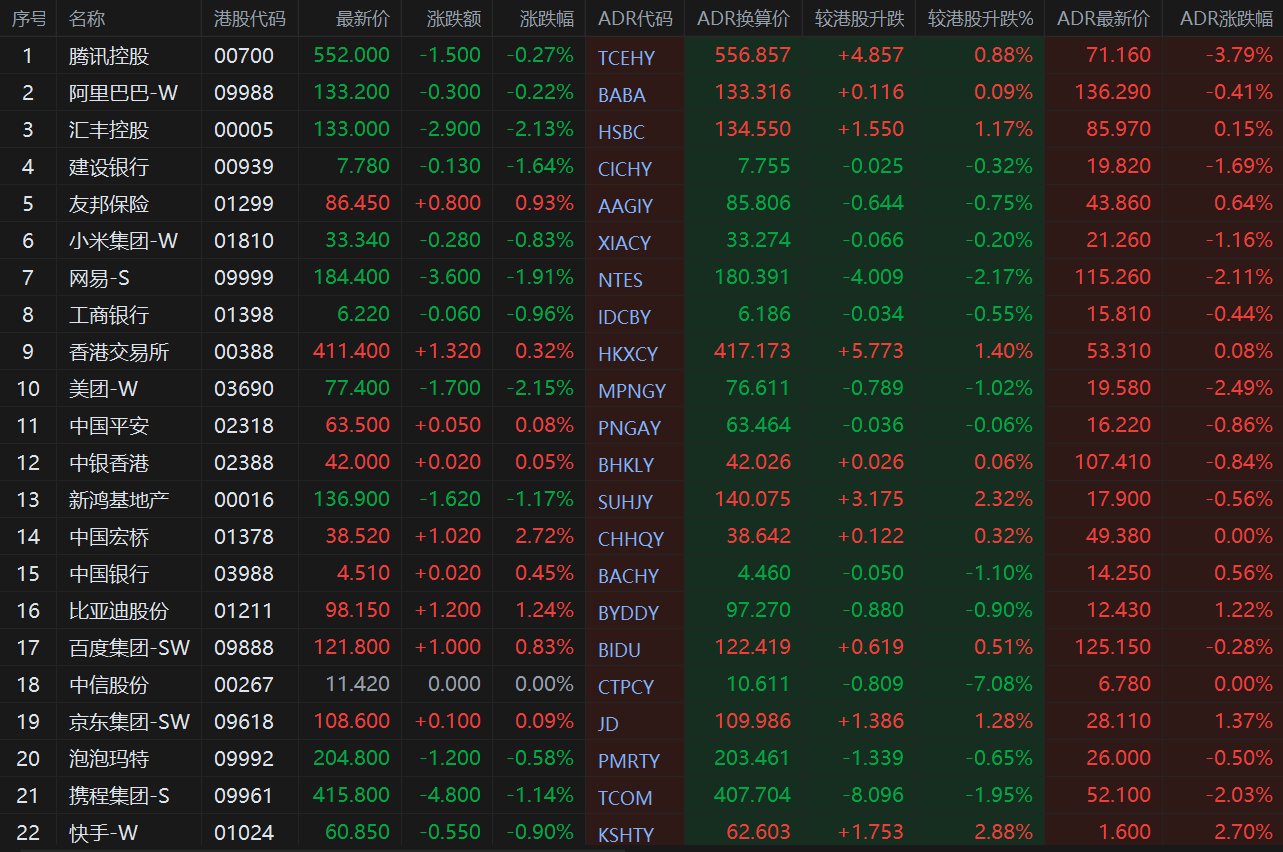Select the 腾讯控股 stock name

click(x=109, y=56)
